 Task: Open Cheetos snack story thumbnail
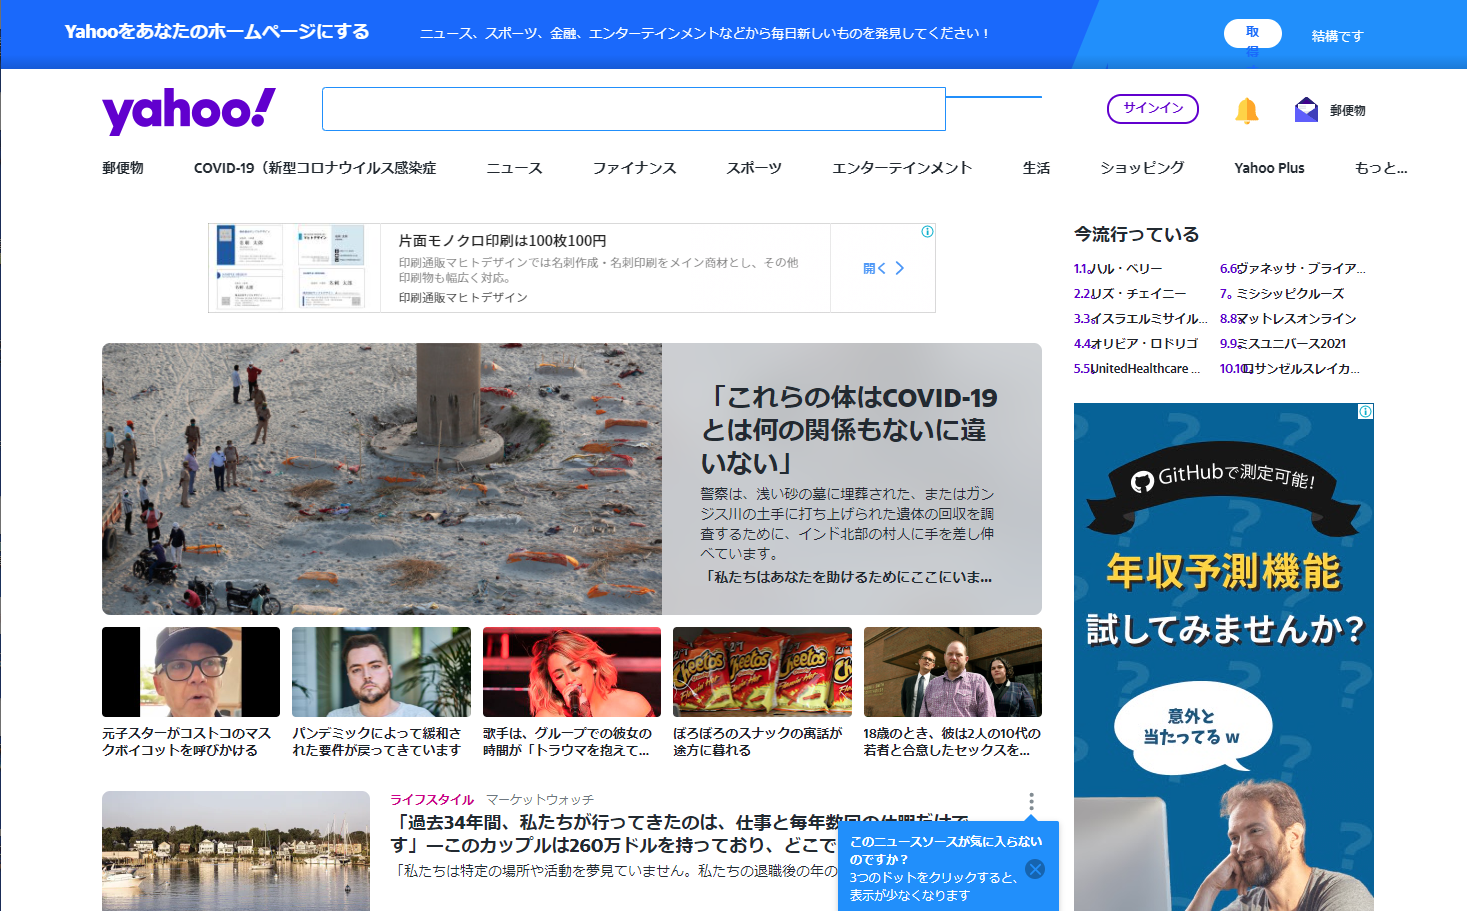click(762, 672)
